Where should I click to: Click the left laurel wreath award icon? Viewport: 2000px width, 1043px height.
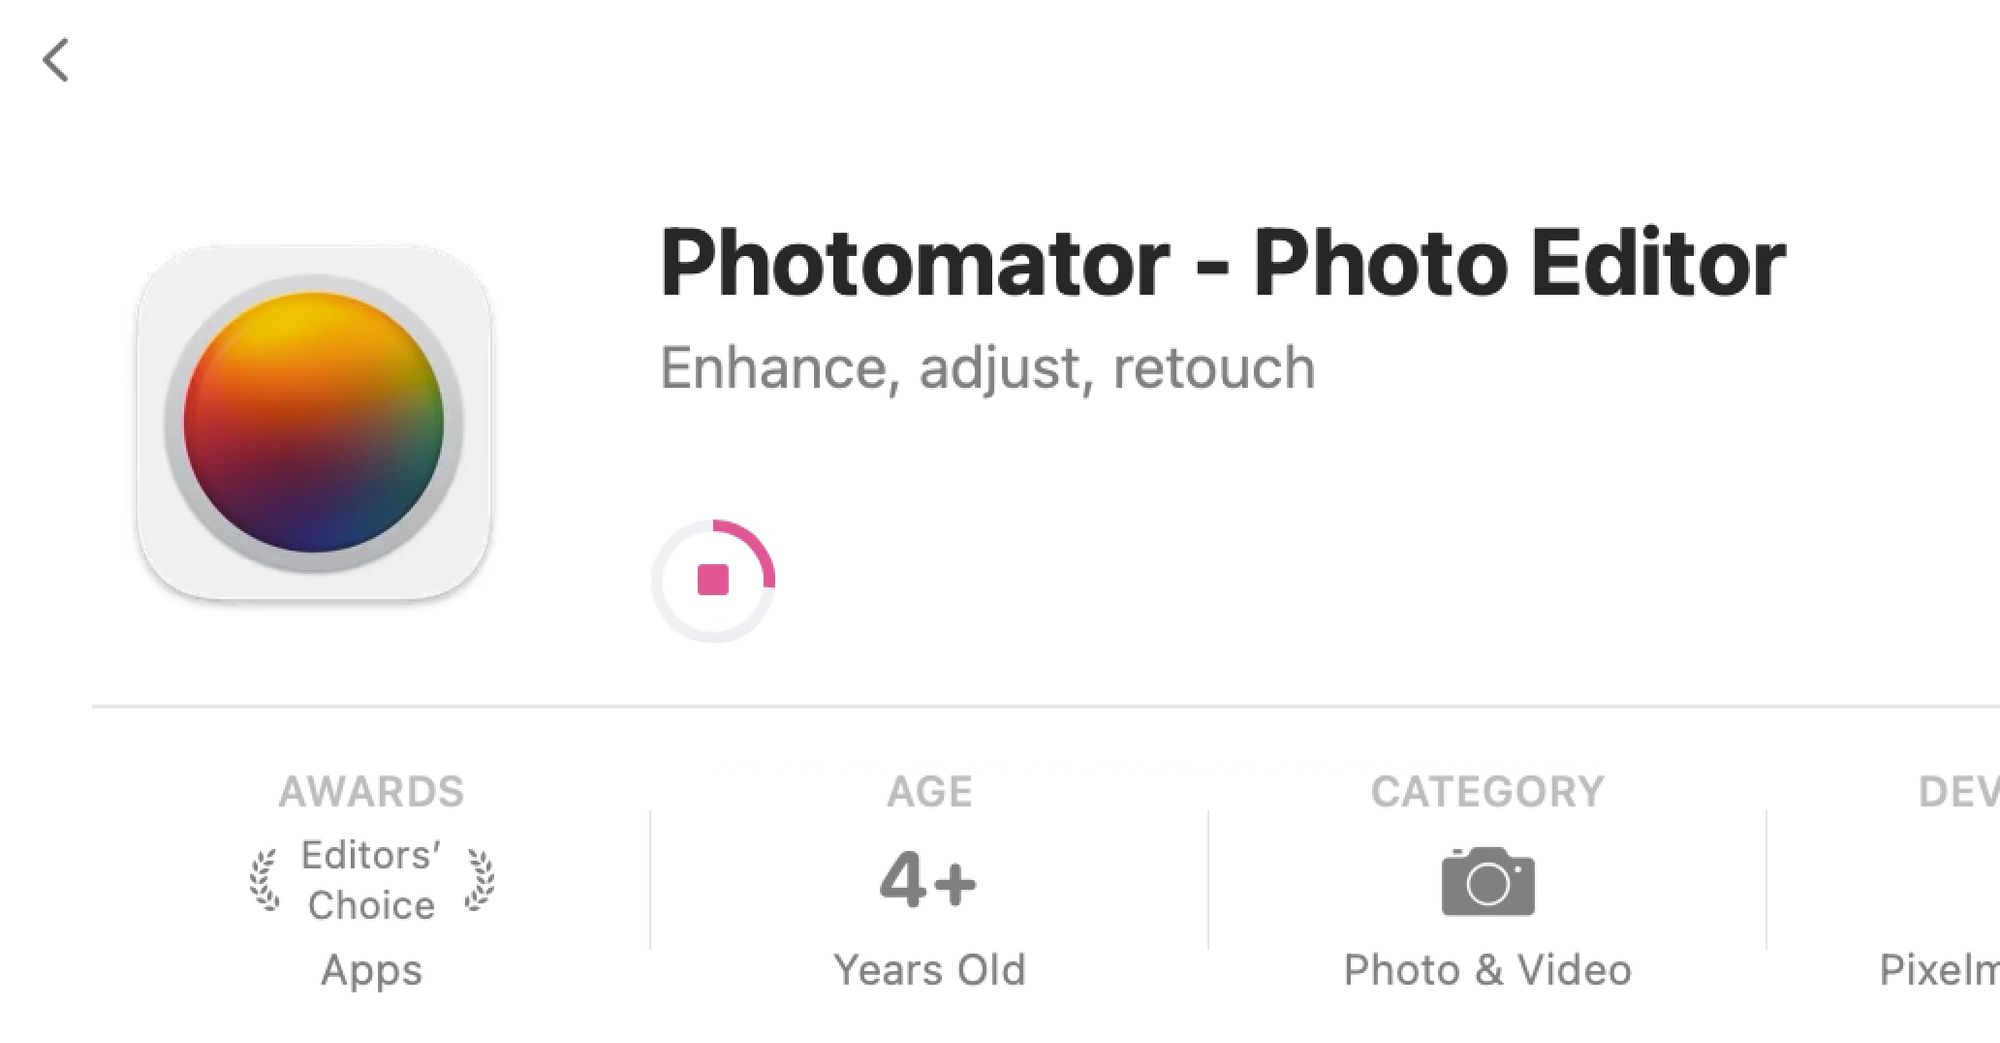coord(264,881)
